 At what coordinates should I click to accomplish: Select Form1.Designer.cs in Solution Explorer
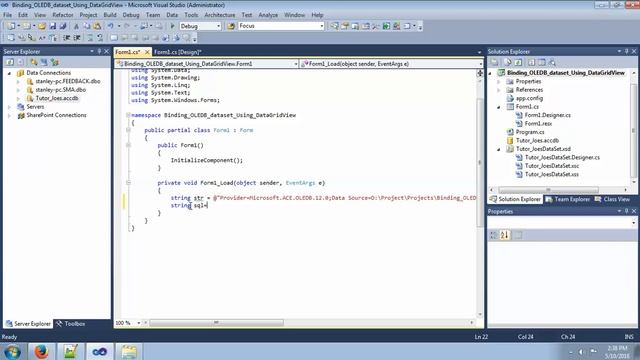[547, 115]
